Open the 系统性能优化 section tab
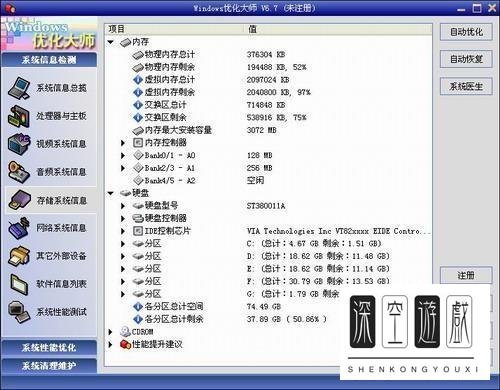The image size is (500, 390). click(49, 348)
